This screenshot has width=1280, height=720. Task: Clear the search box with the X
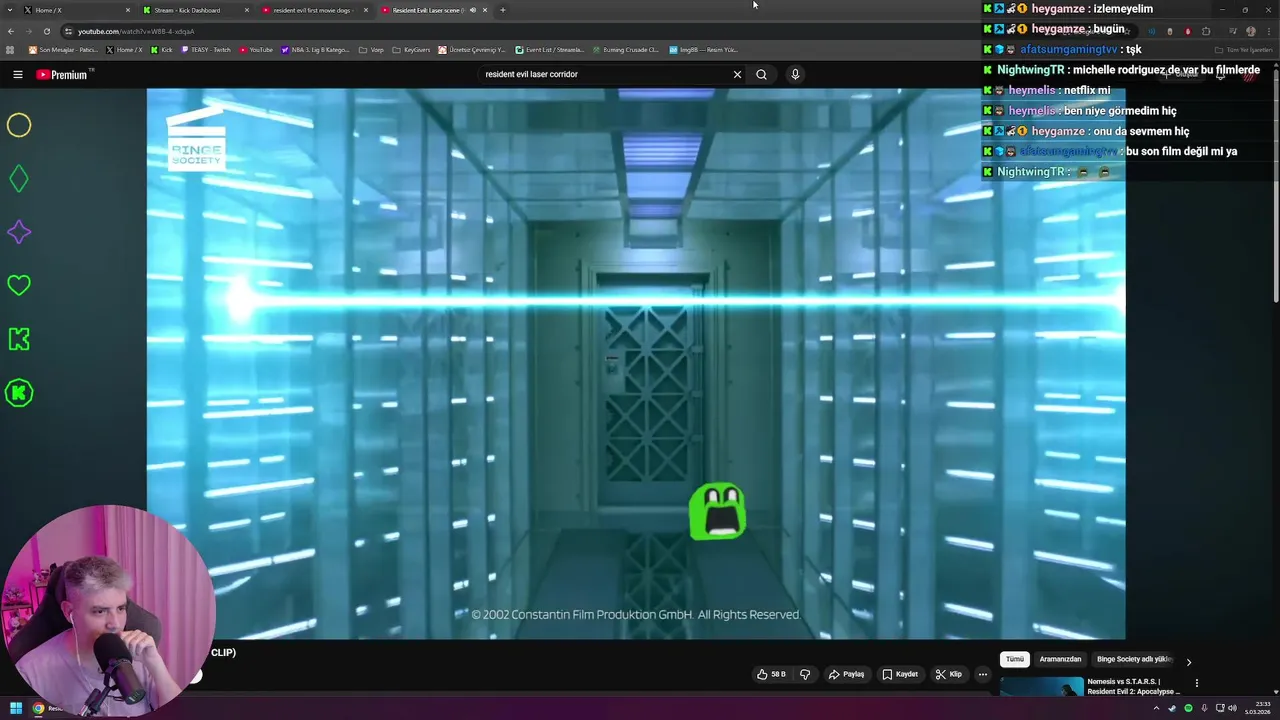tap(737, 74)
